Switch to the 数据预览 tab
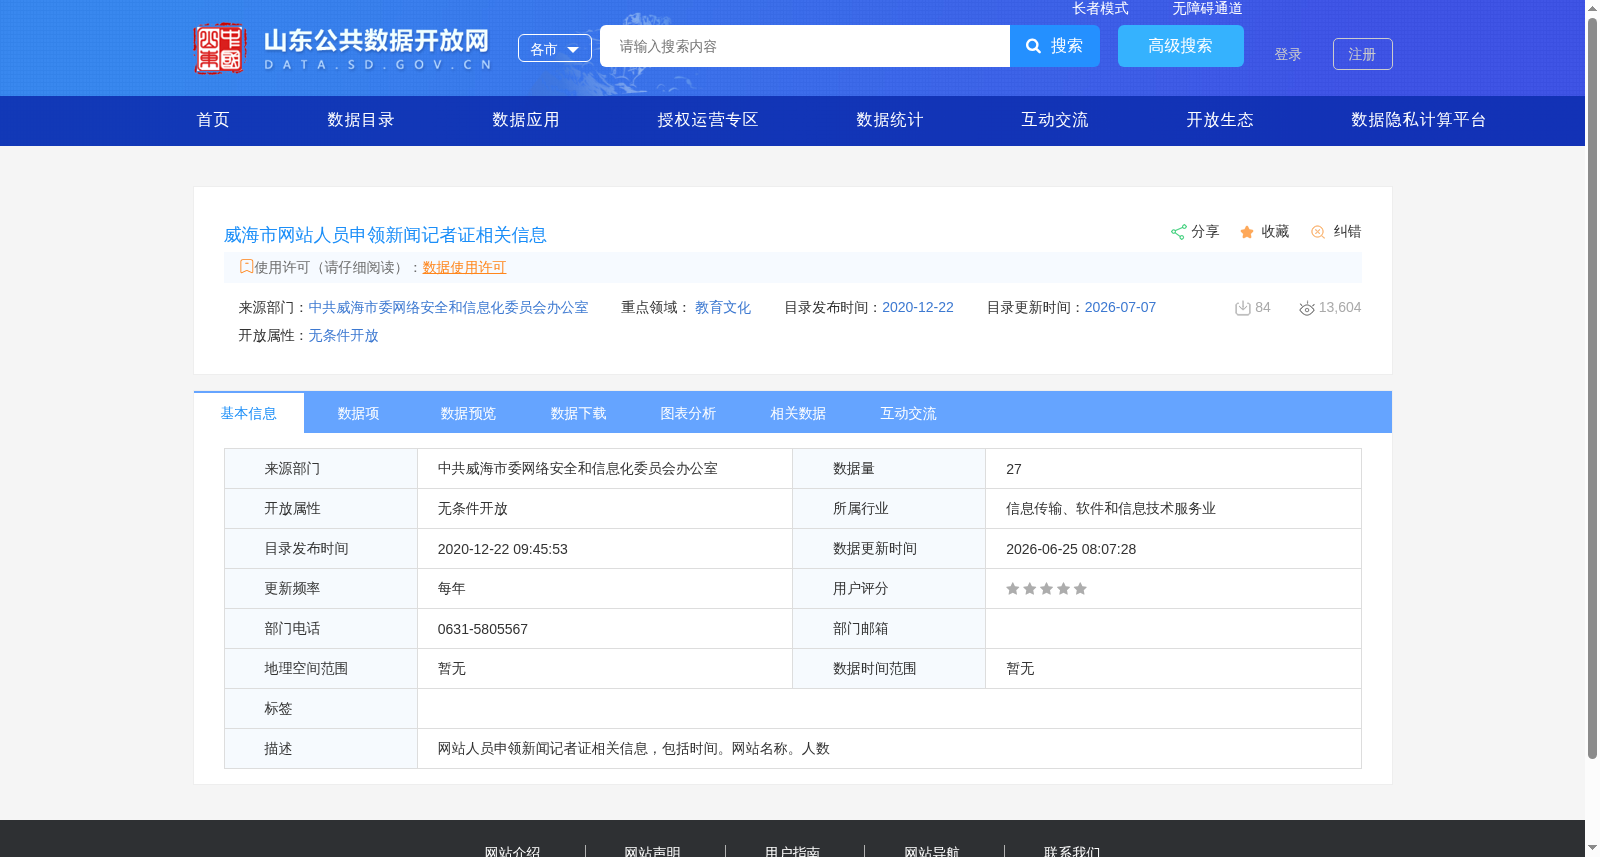Image resolution: width=1600 pixels, height=857 pixels. (x=469, y=413)
